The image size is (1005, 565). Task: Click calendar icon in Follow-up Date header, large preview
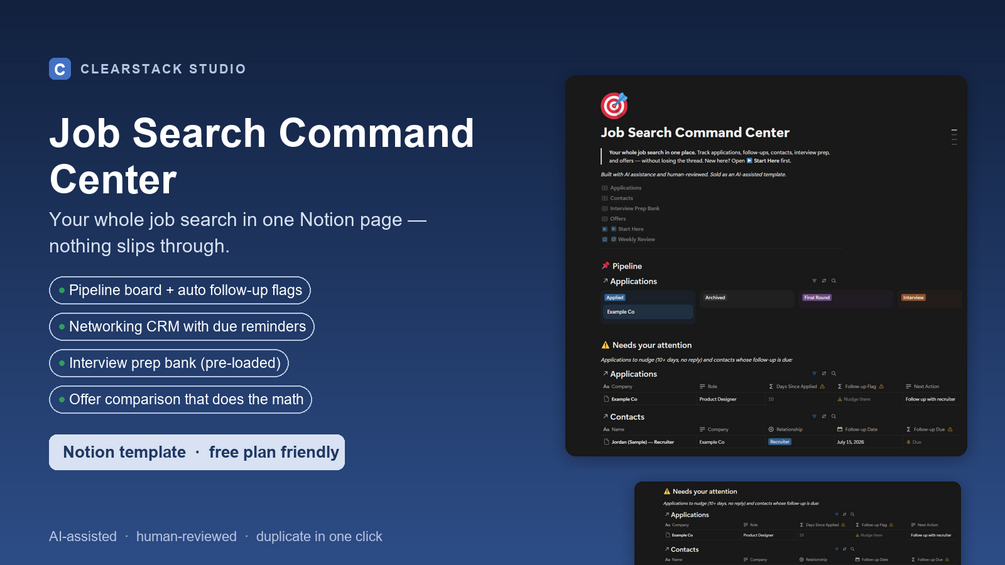(x=840, y=429)
